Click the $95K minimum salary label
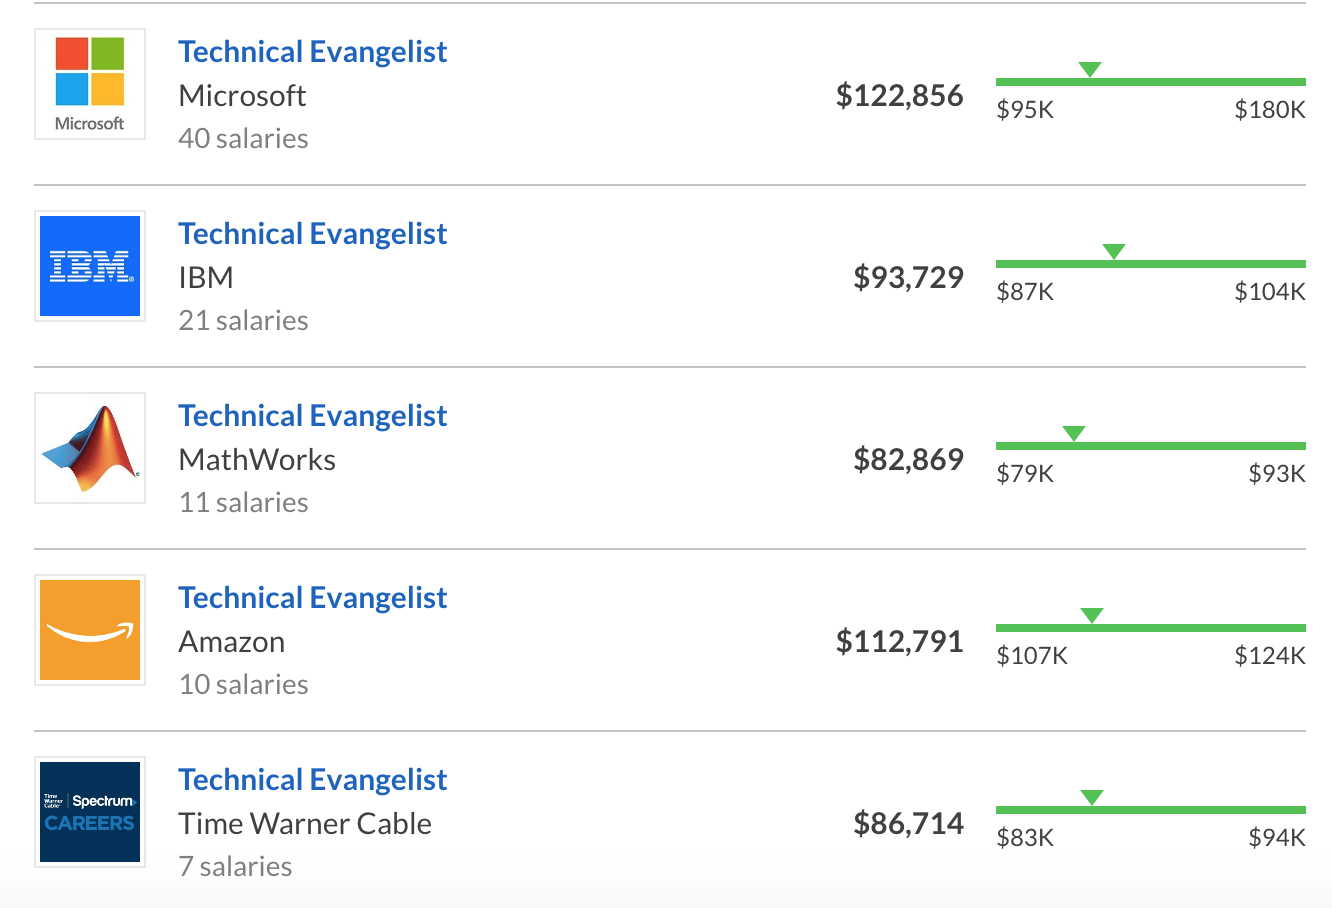 coord(1024,110)
